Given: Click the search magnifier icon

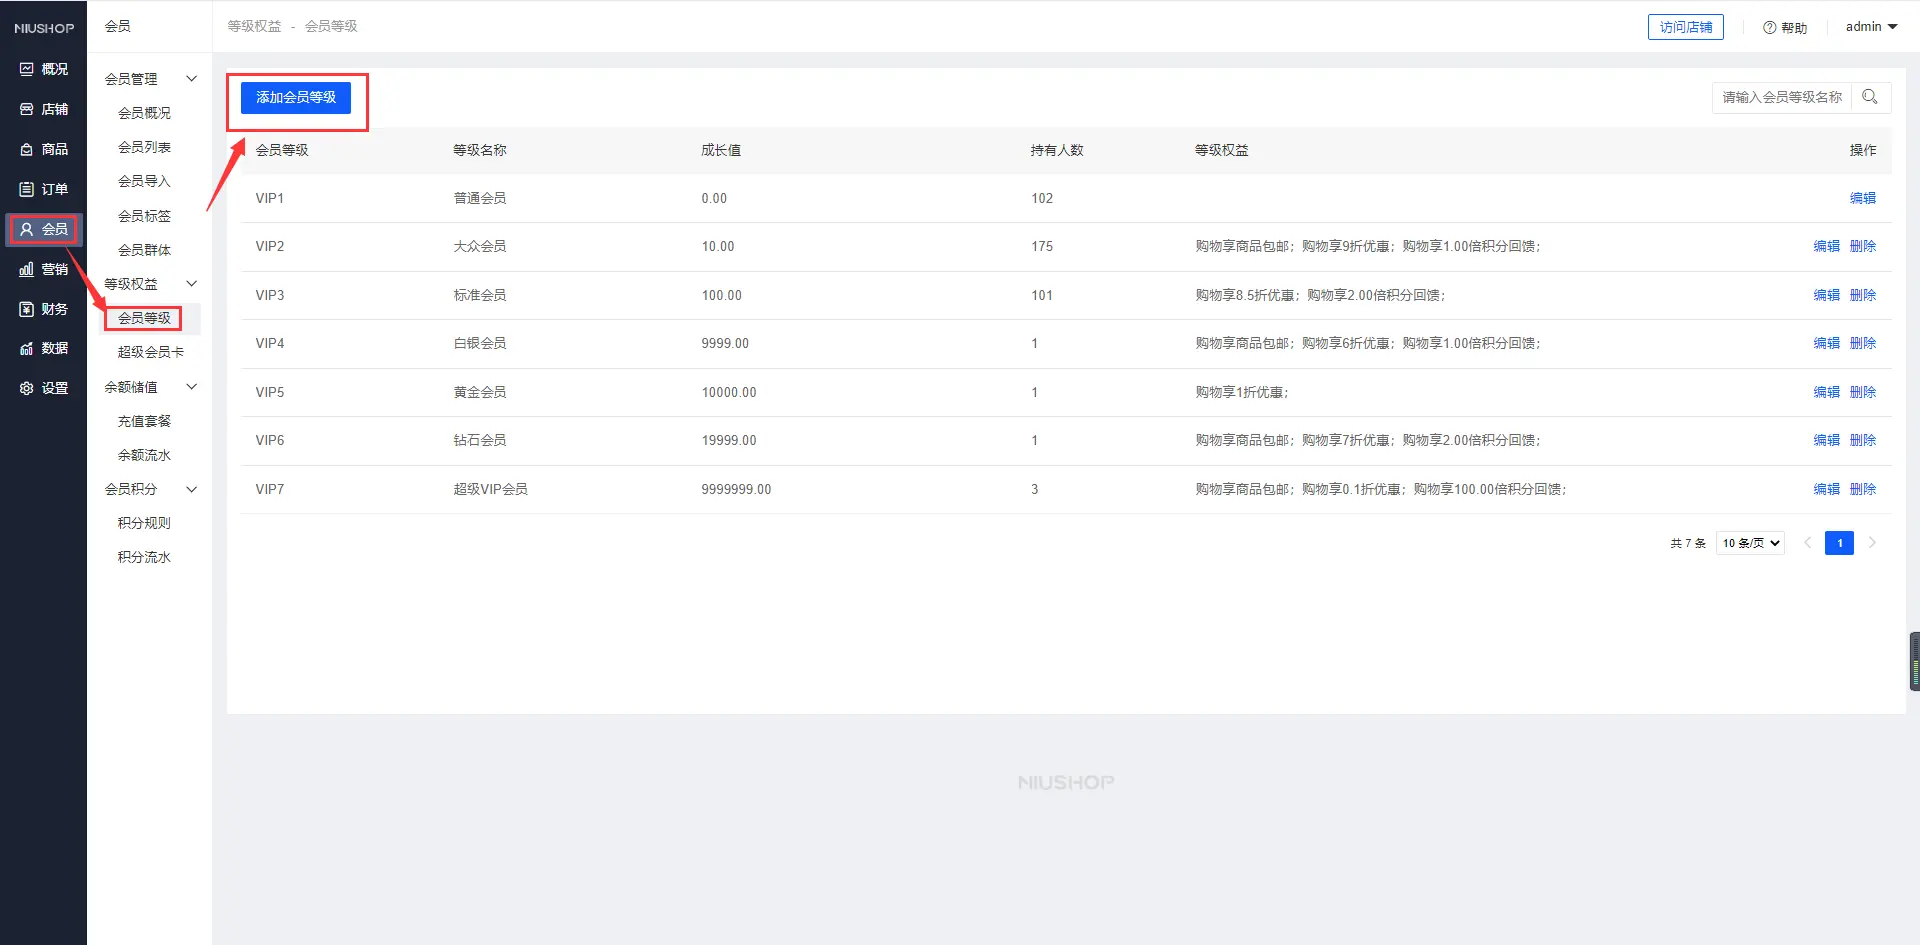Looking at the screenshot, I should pos(1869,97).
